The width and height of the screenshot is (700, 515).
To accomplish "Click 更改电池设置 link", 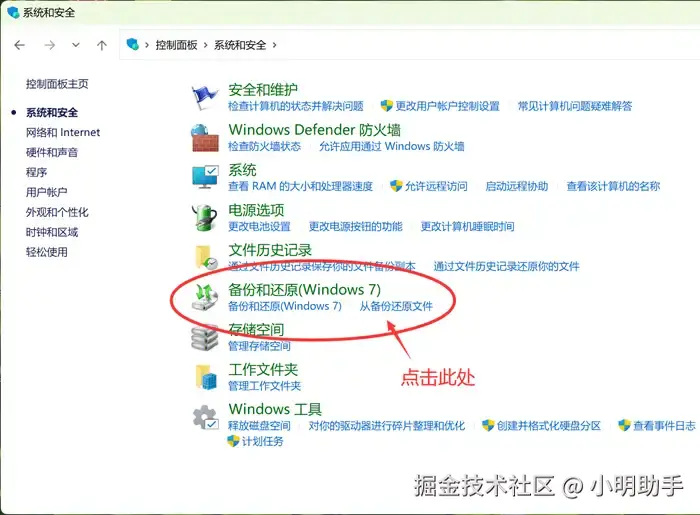I will pyautogui.click(x=259, y=226).
